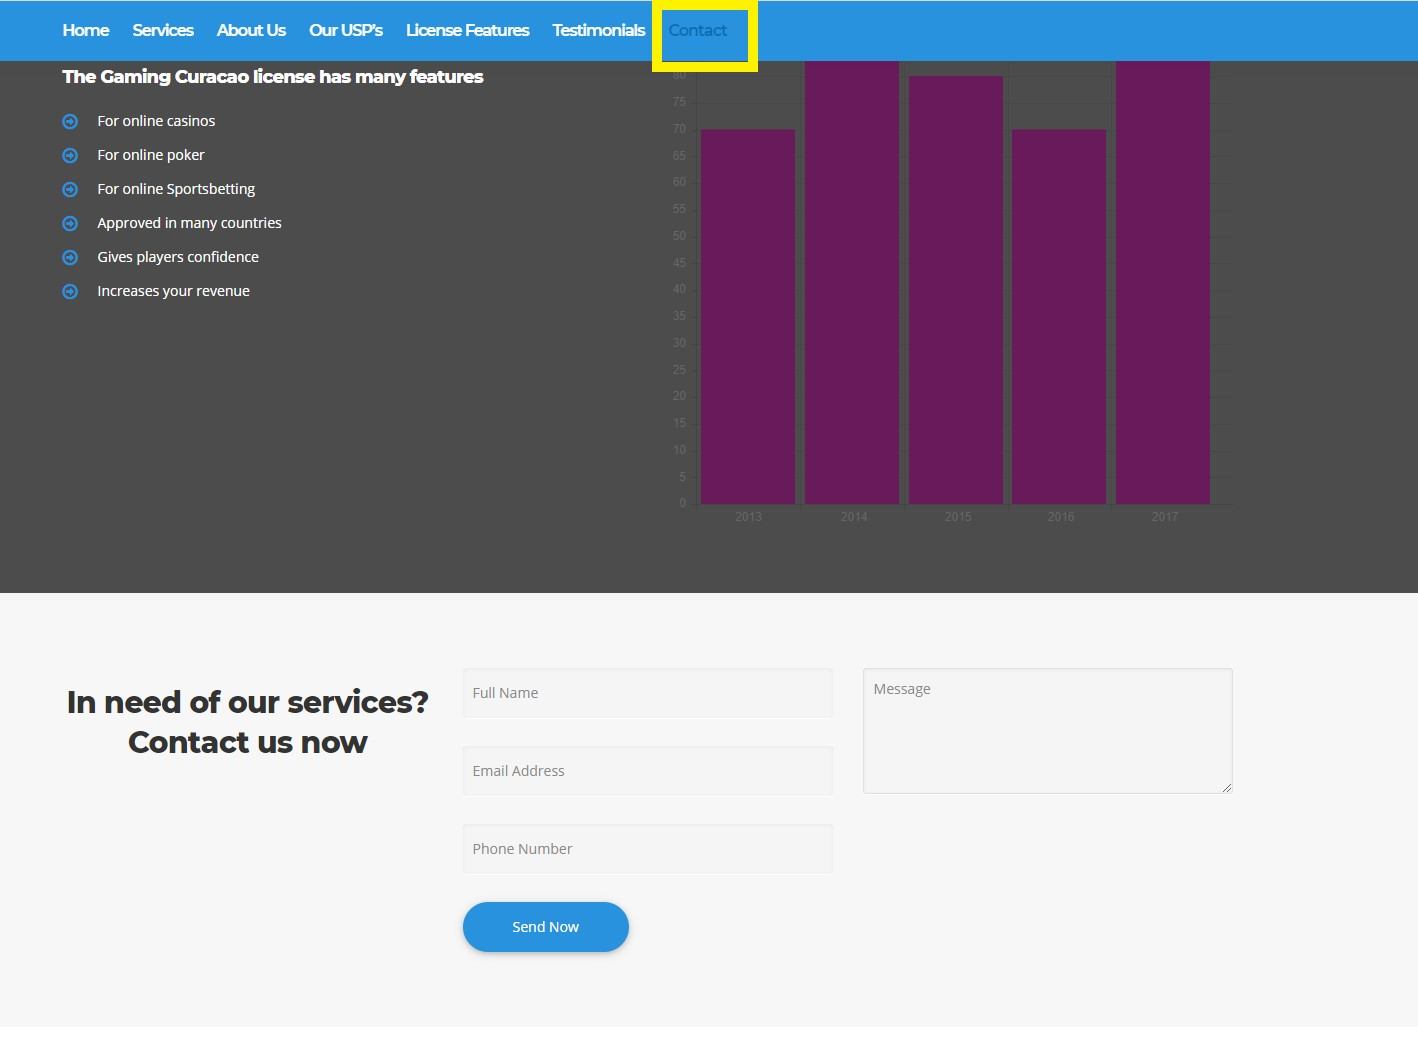Click inside the Message text area
Viewport: 1418px width, 1044px height.
pyautogui.click(x=1047, y=731)
